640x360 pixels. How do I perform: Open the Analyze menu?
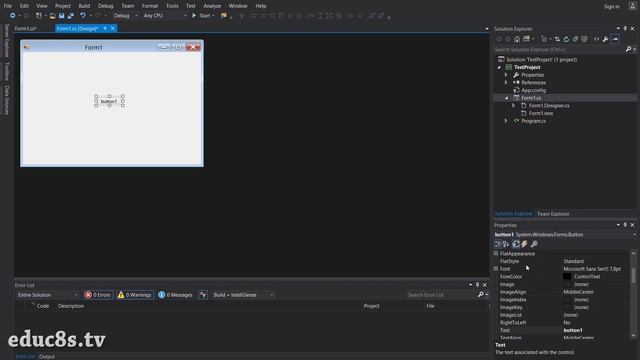[x=212, y=6]
